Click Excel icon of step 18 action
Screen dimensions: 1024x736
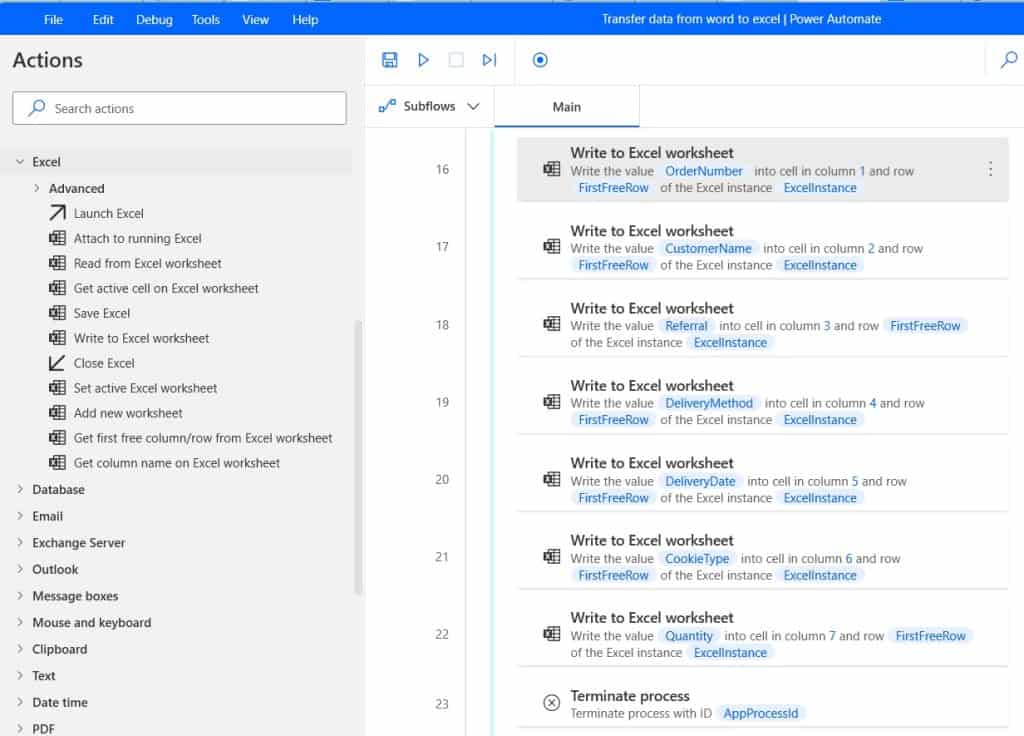552,324
